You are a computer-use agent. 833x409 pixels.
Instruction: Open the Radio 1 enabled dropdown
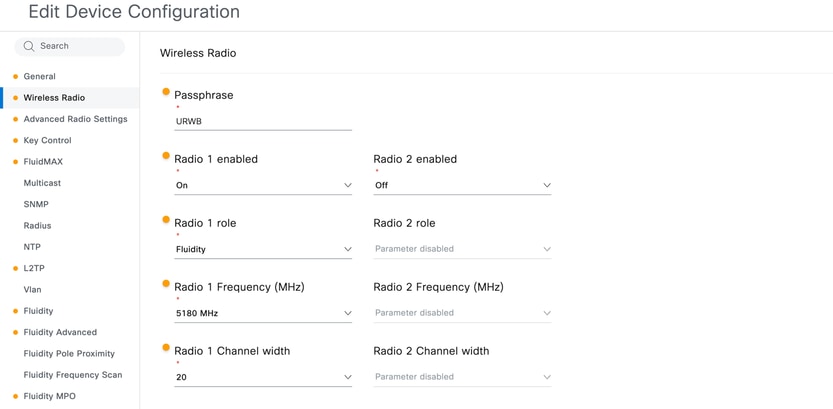[x=263, y=185]
